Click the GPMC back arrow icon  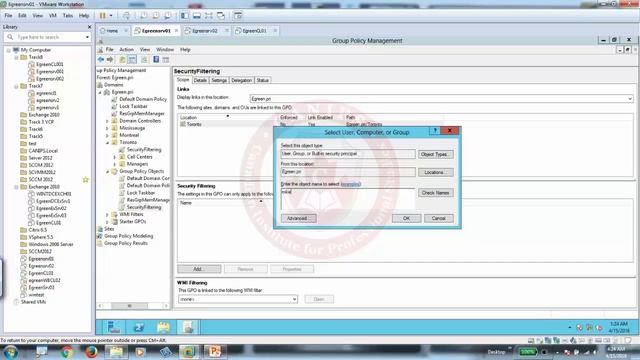click(x=101, y=60)
